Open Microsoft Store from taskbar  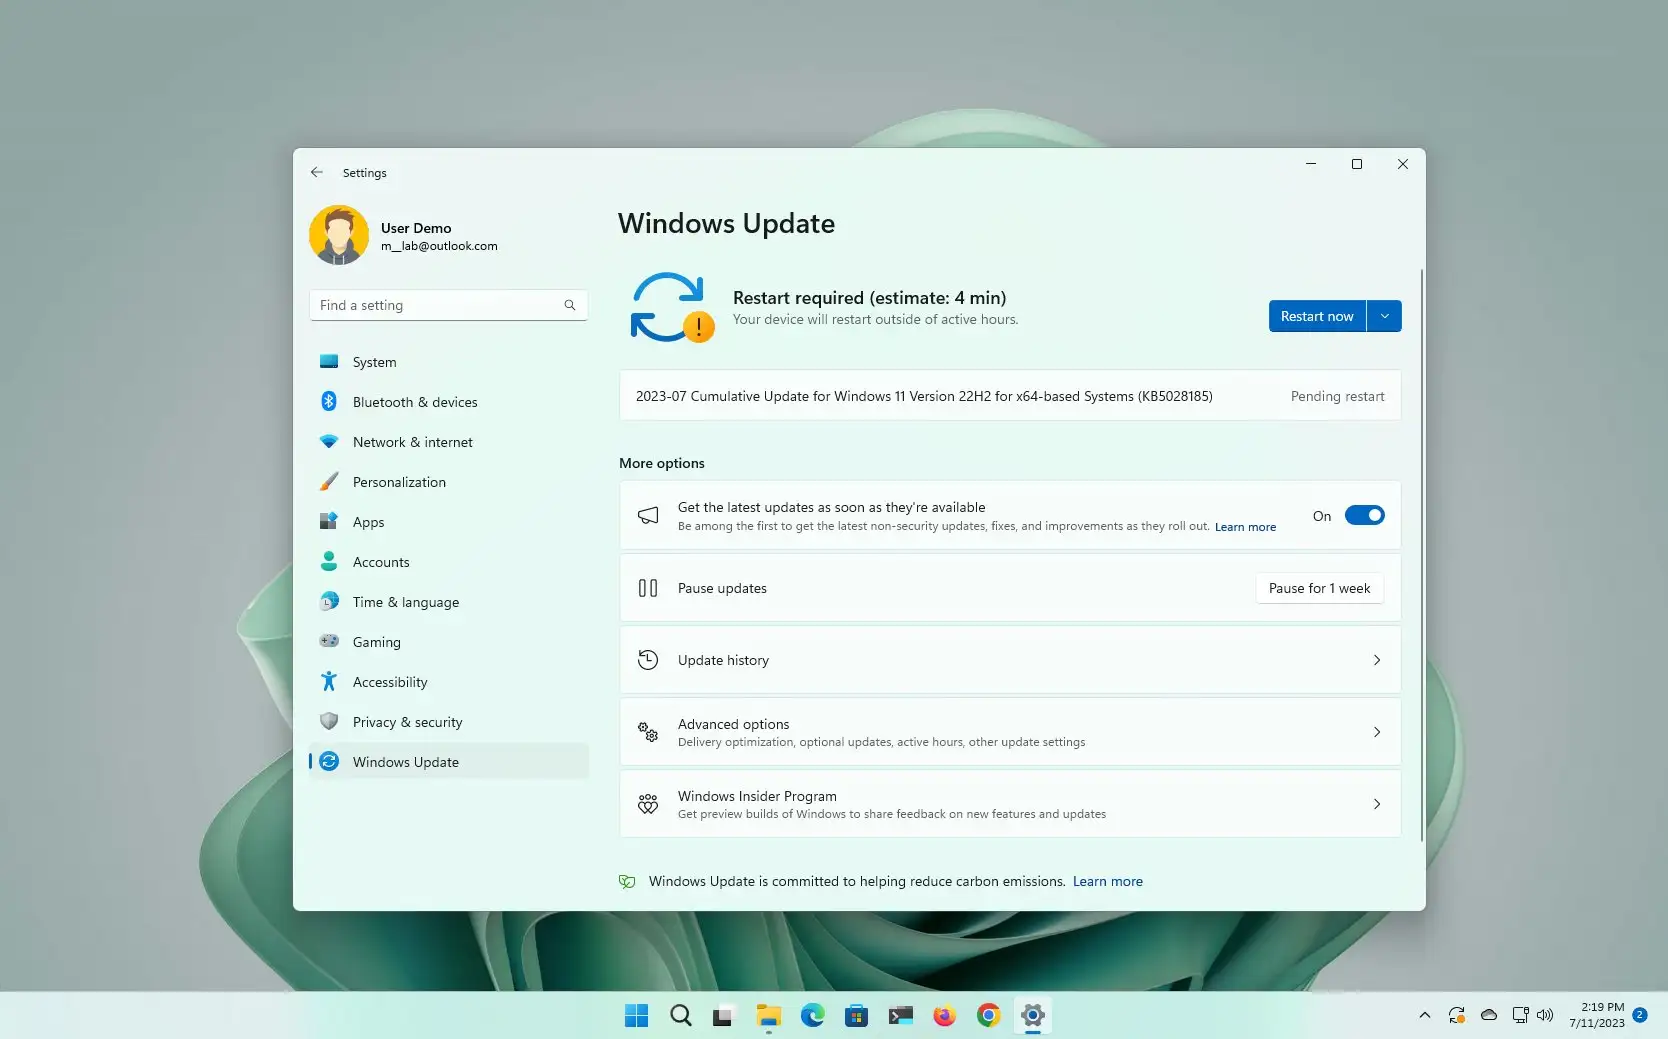(856, 1016)
